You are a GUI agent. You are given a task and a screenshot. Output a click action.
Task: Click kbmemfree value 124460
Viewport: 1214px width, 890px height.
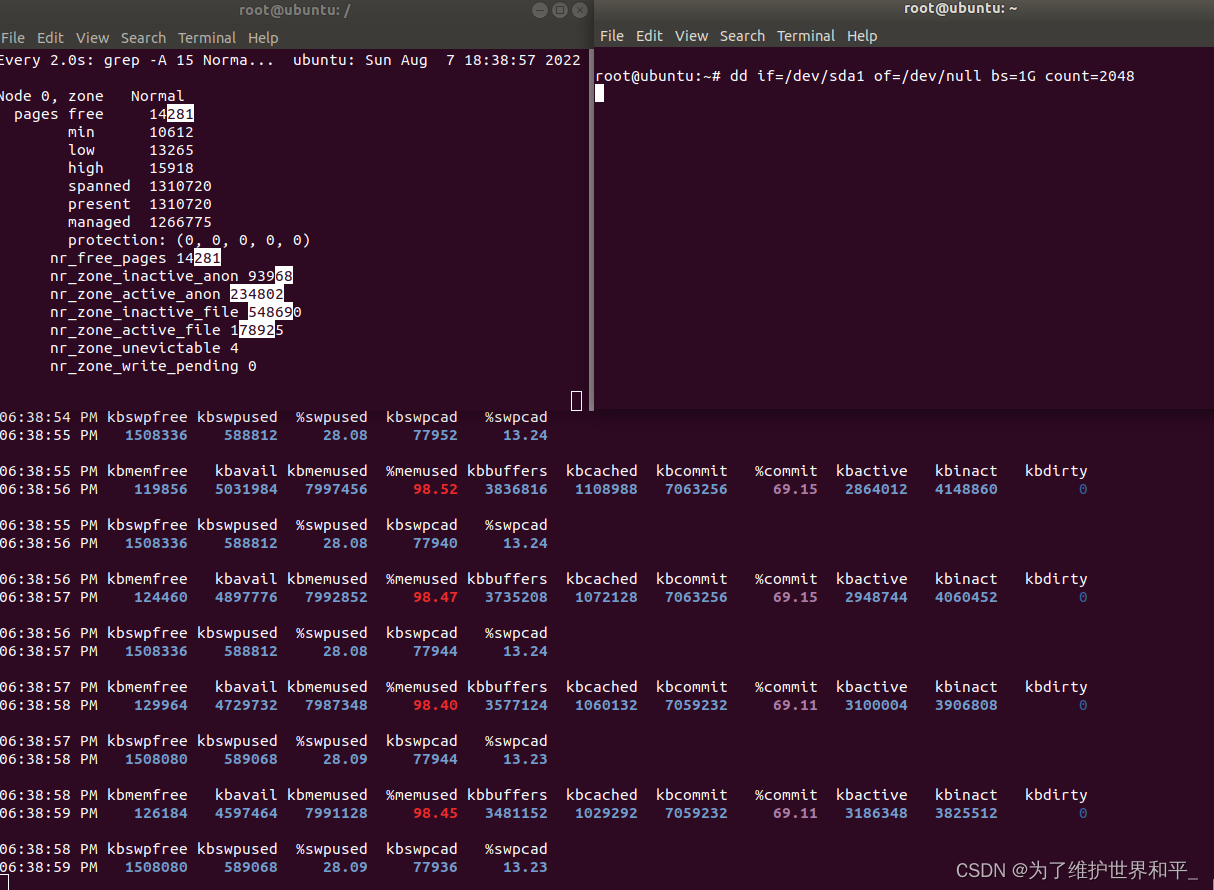click(x=160, y=597)
